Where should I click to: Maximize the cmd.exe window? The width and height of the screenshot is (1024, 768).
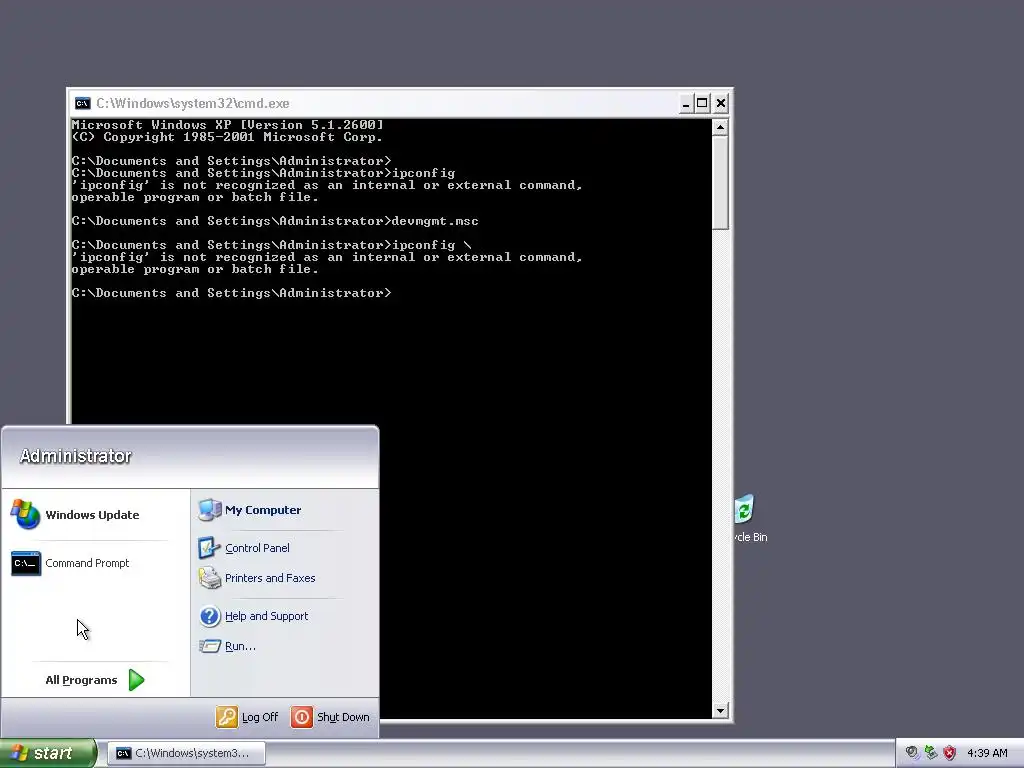702,103
